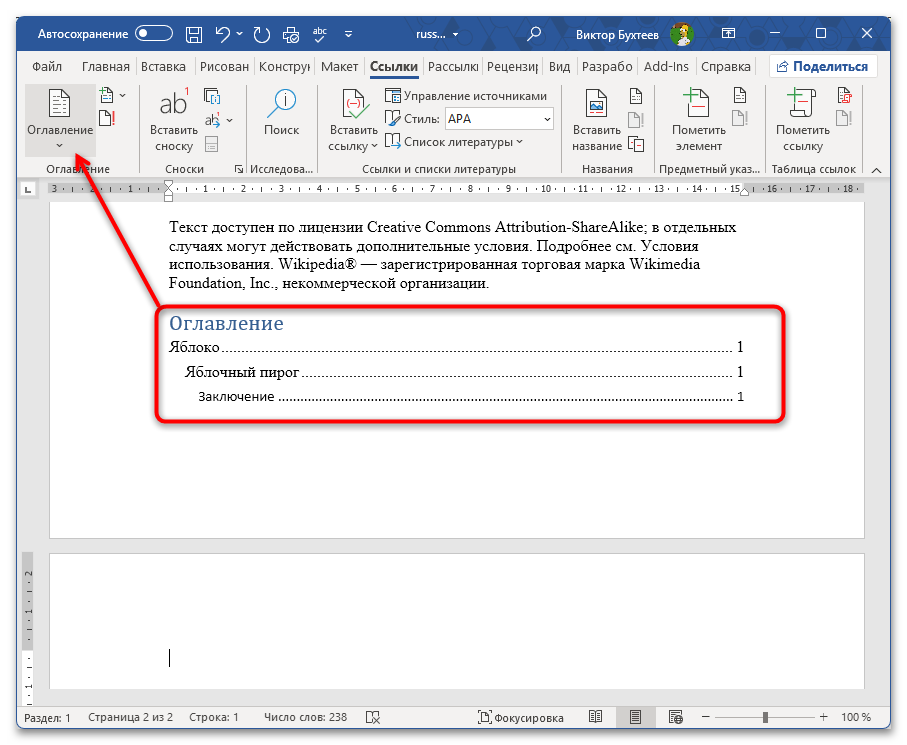907x745 pixels.
Task: Open the Оглавление table of contents button
Action: pos(60,119)
